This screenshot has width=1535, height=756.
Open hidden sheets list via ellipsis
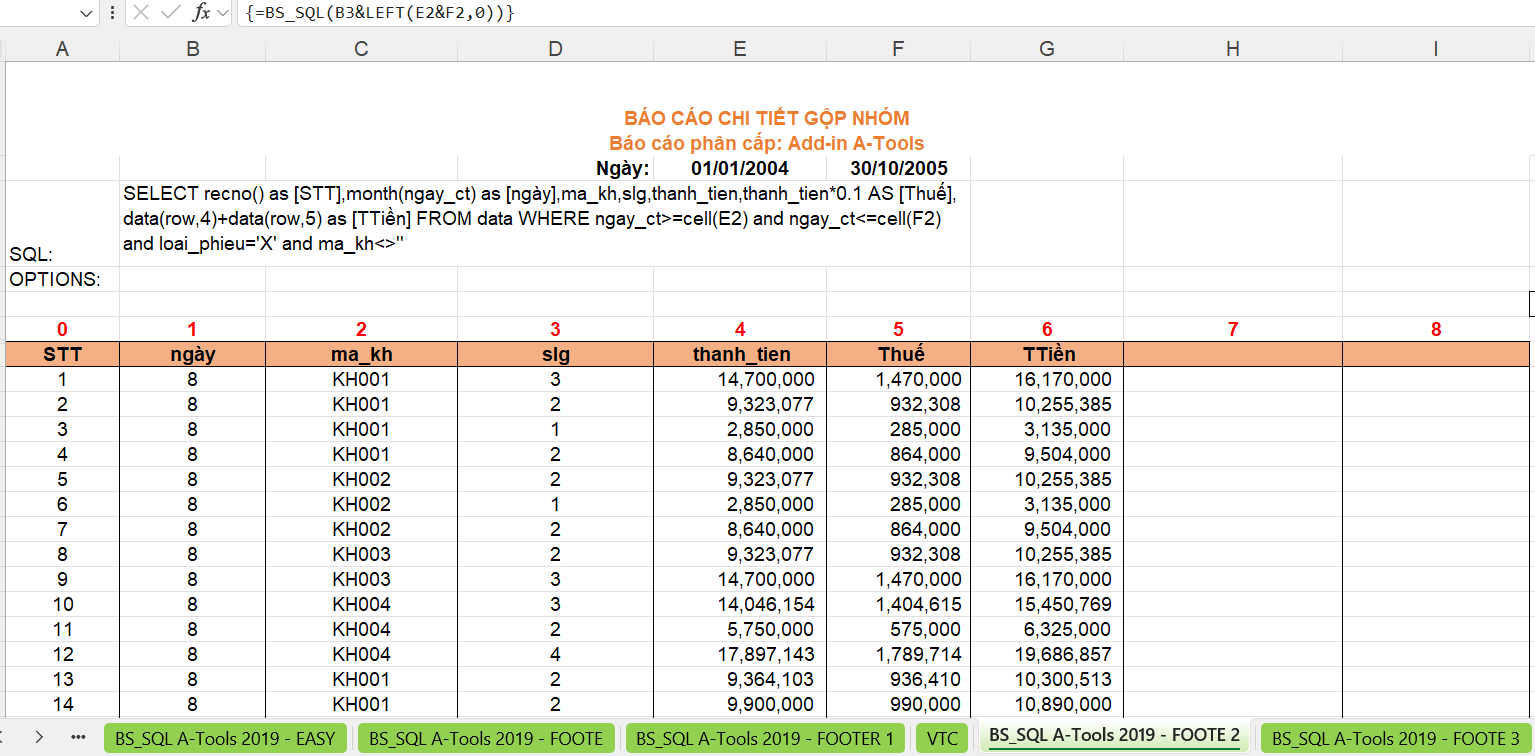pos(78,737)
